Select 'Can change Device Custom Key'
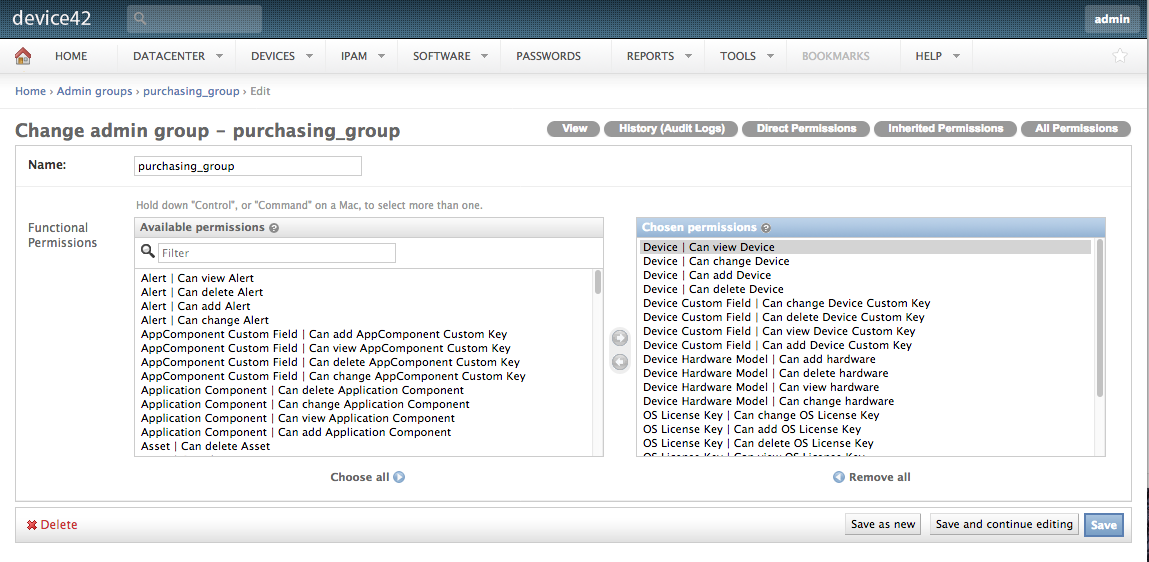The width and height of the screenshot is (1149, 562). pyautogui.click(x=786, y=303)
